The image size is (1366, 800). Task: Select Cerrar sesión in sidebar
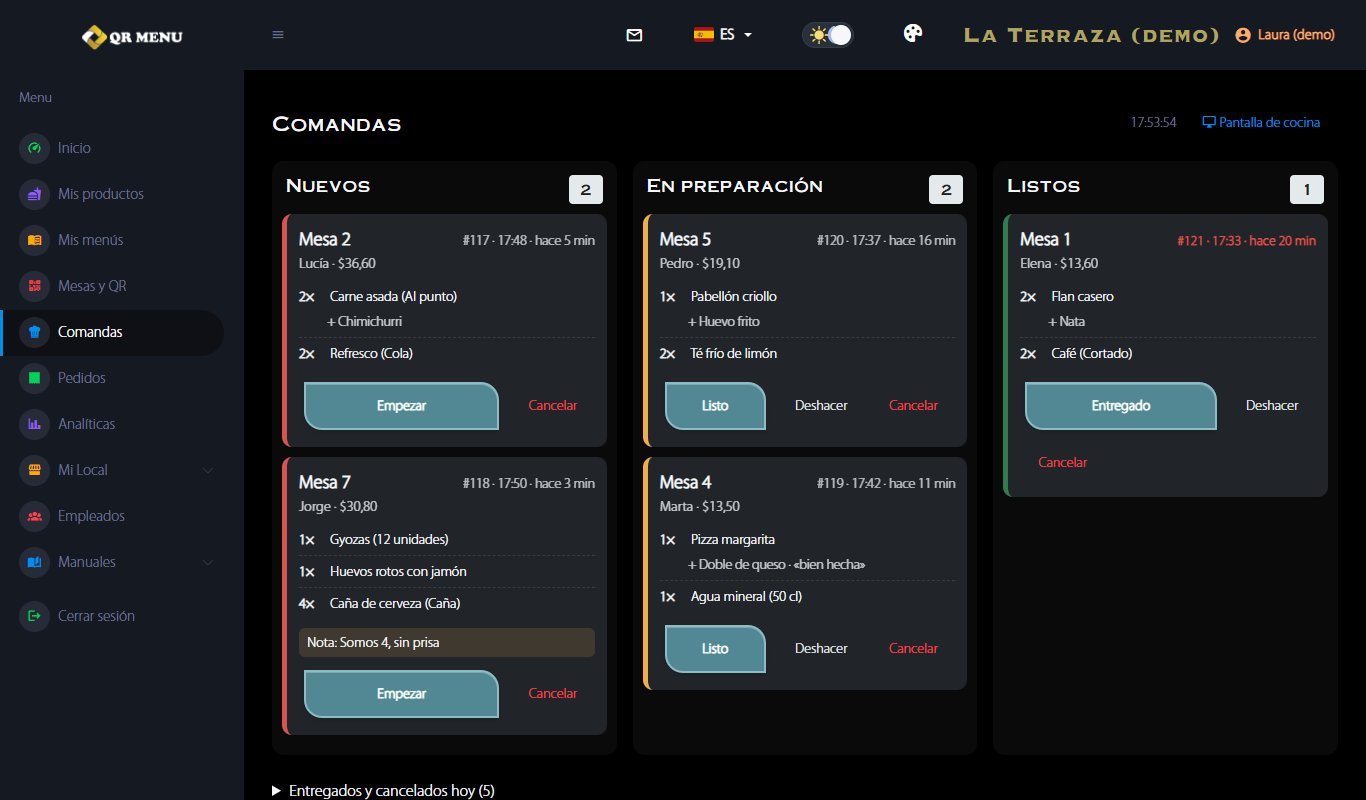tap(96, 616)
